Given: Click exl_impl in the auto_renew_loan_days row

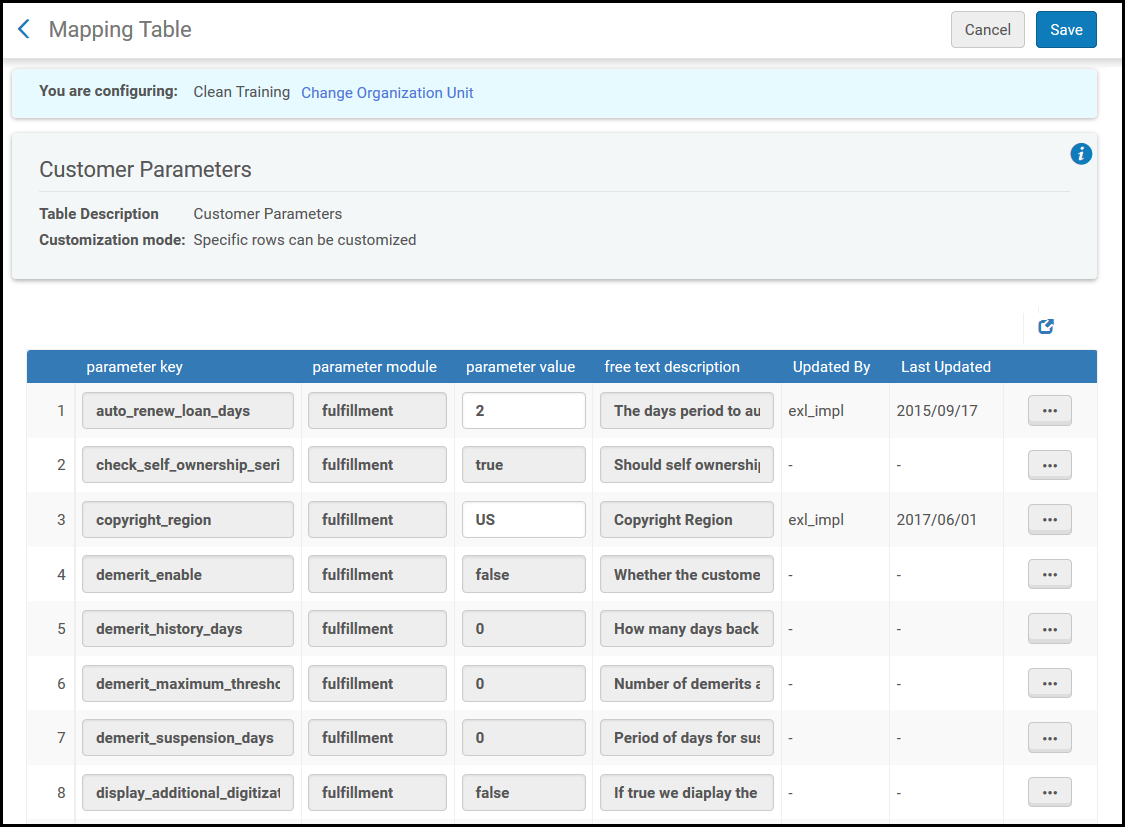Looking at the screenshot, I should tap(816, 410).
